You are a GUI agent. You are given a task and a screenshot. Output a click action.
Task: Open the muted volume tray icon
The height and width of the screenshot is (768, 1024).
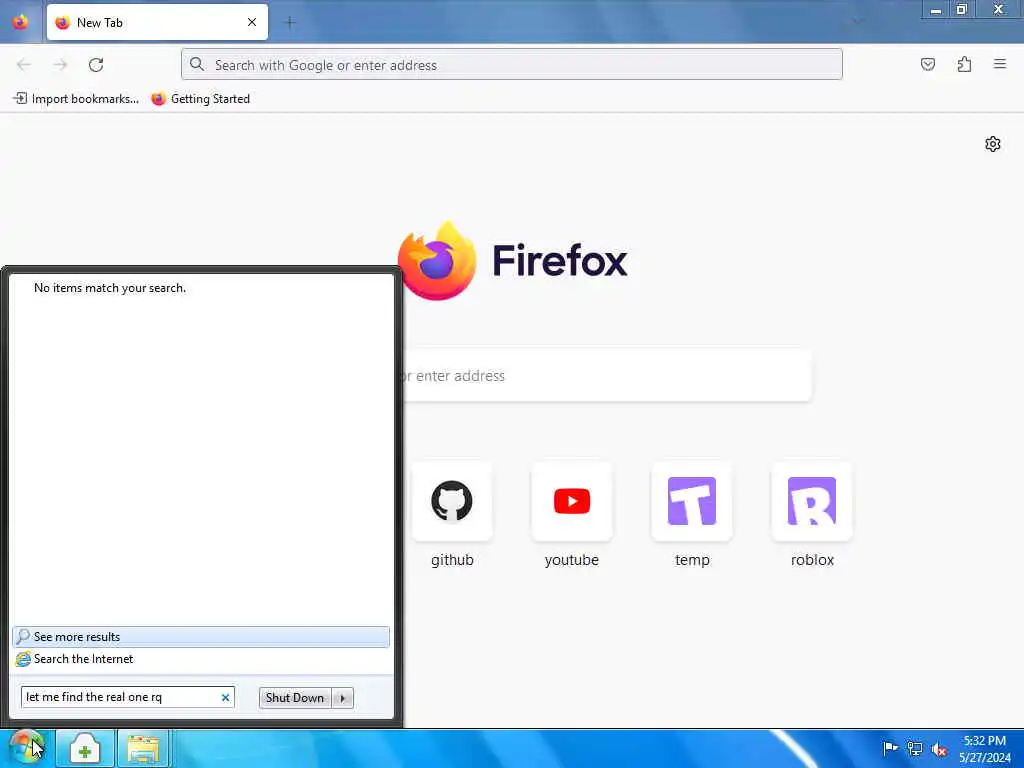tap(939, 749)
